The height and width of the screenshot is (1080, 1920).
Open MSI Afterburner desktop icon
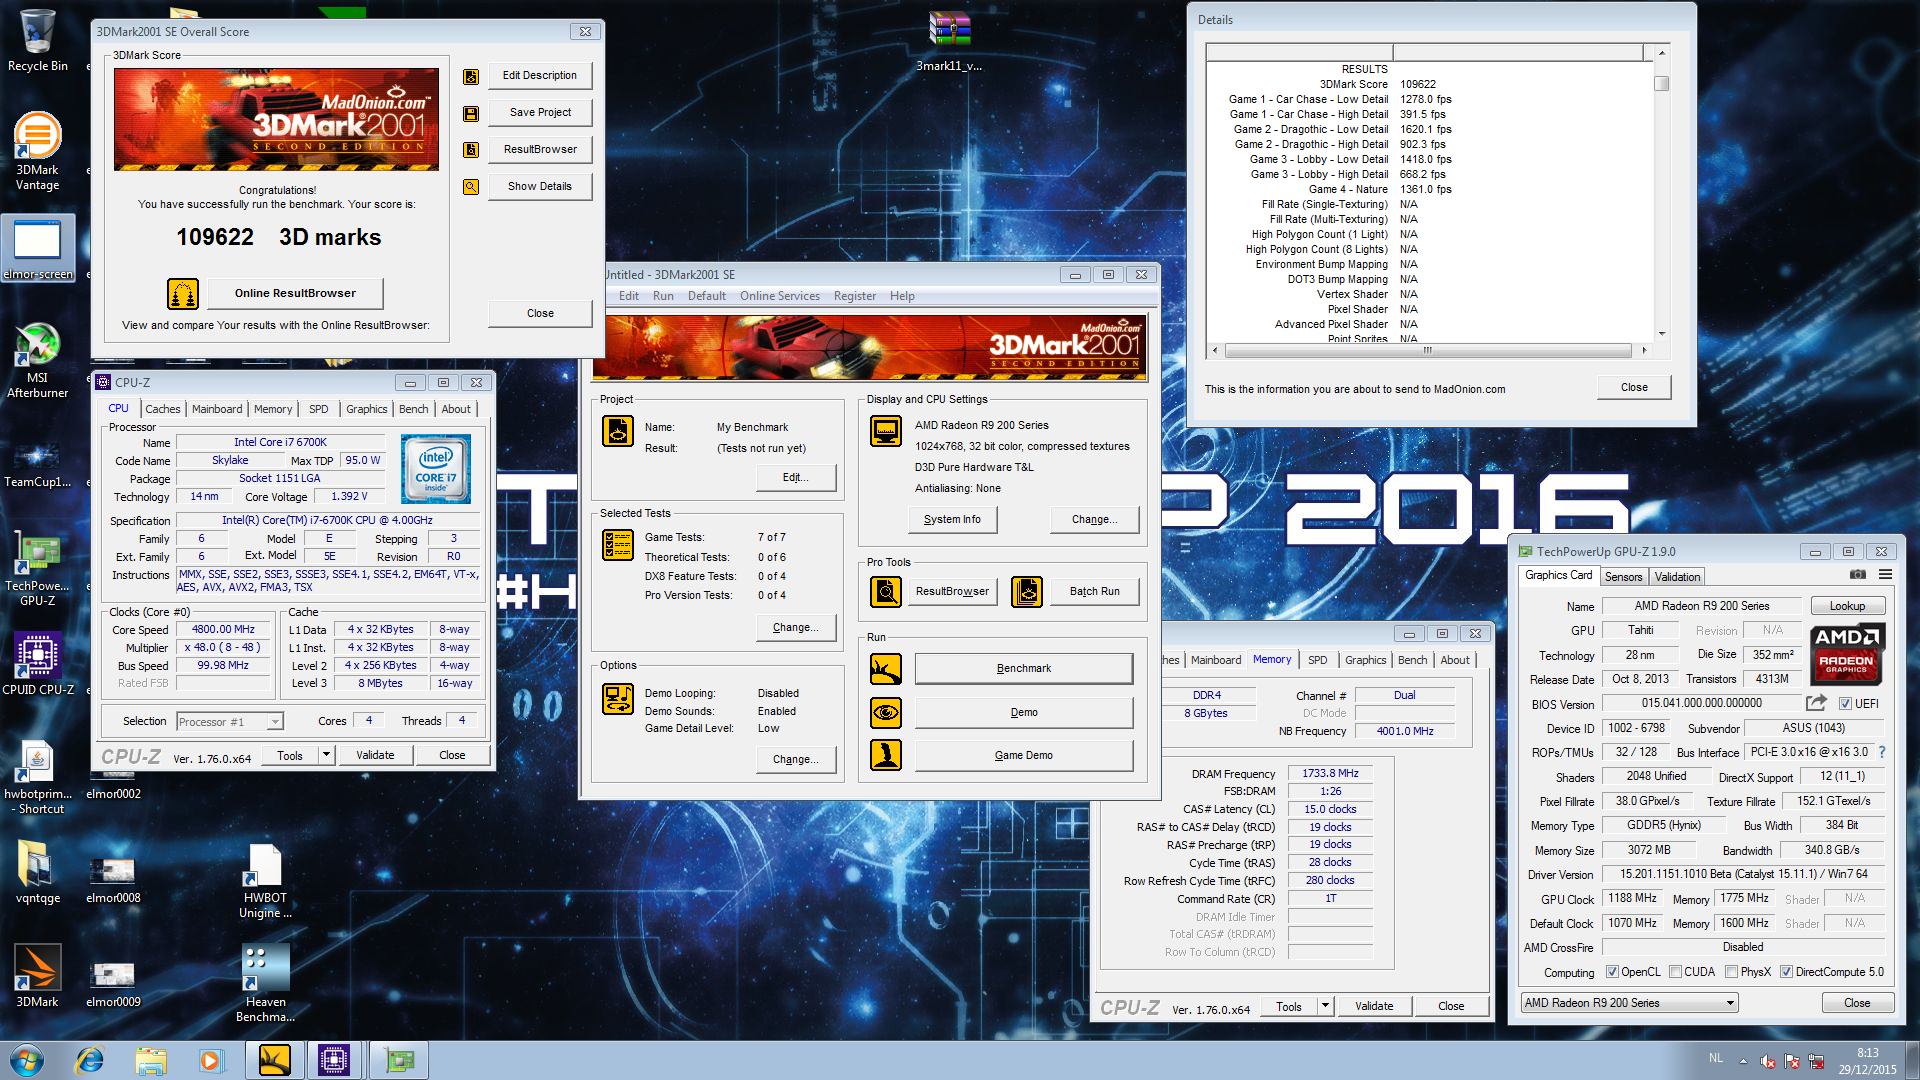pos(38,360)
